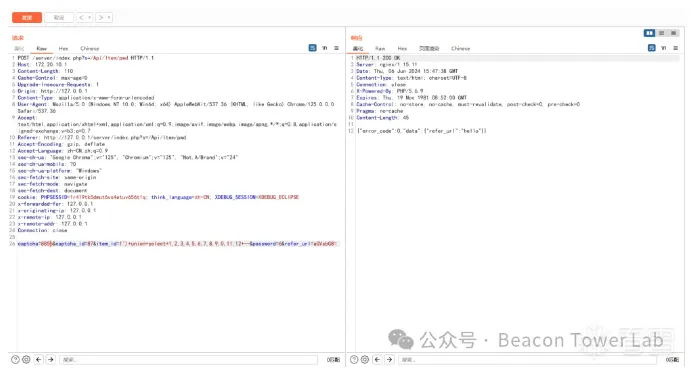Viewport: 694px width, 380px height.
Task: Focus the request panel search field
Action: point(189,360)
